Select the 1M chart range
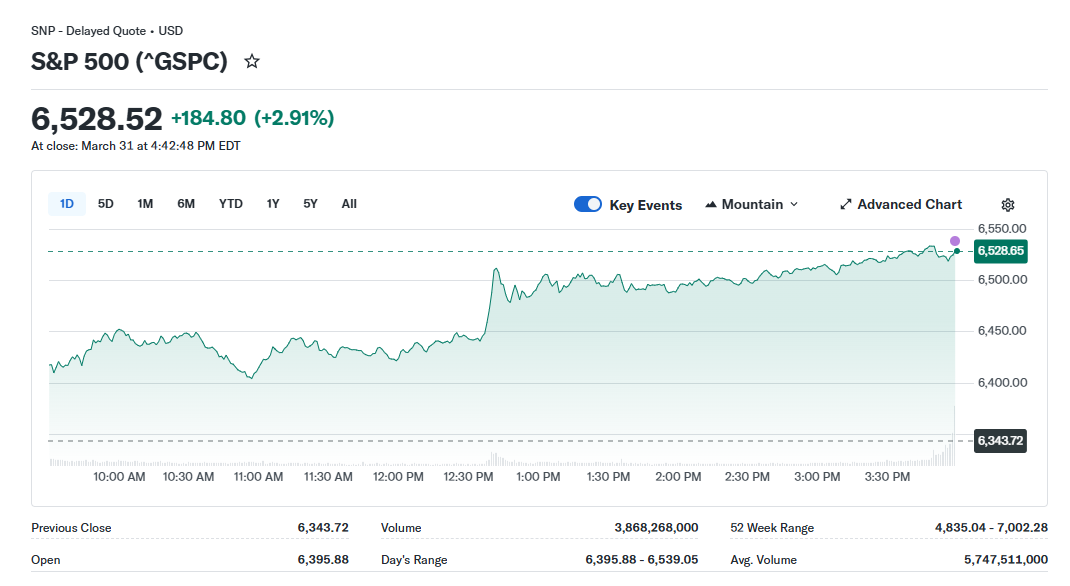 tap(145, 204)
